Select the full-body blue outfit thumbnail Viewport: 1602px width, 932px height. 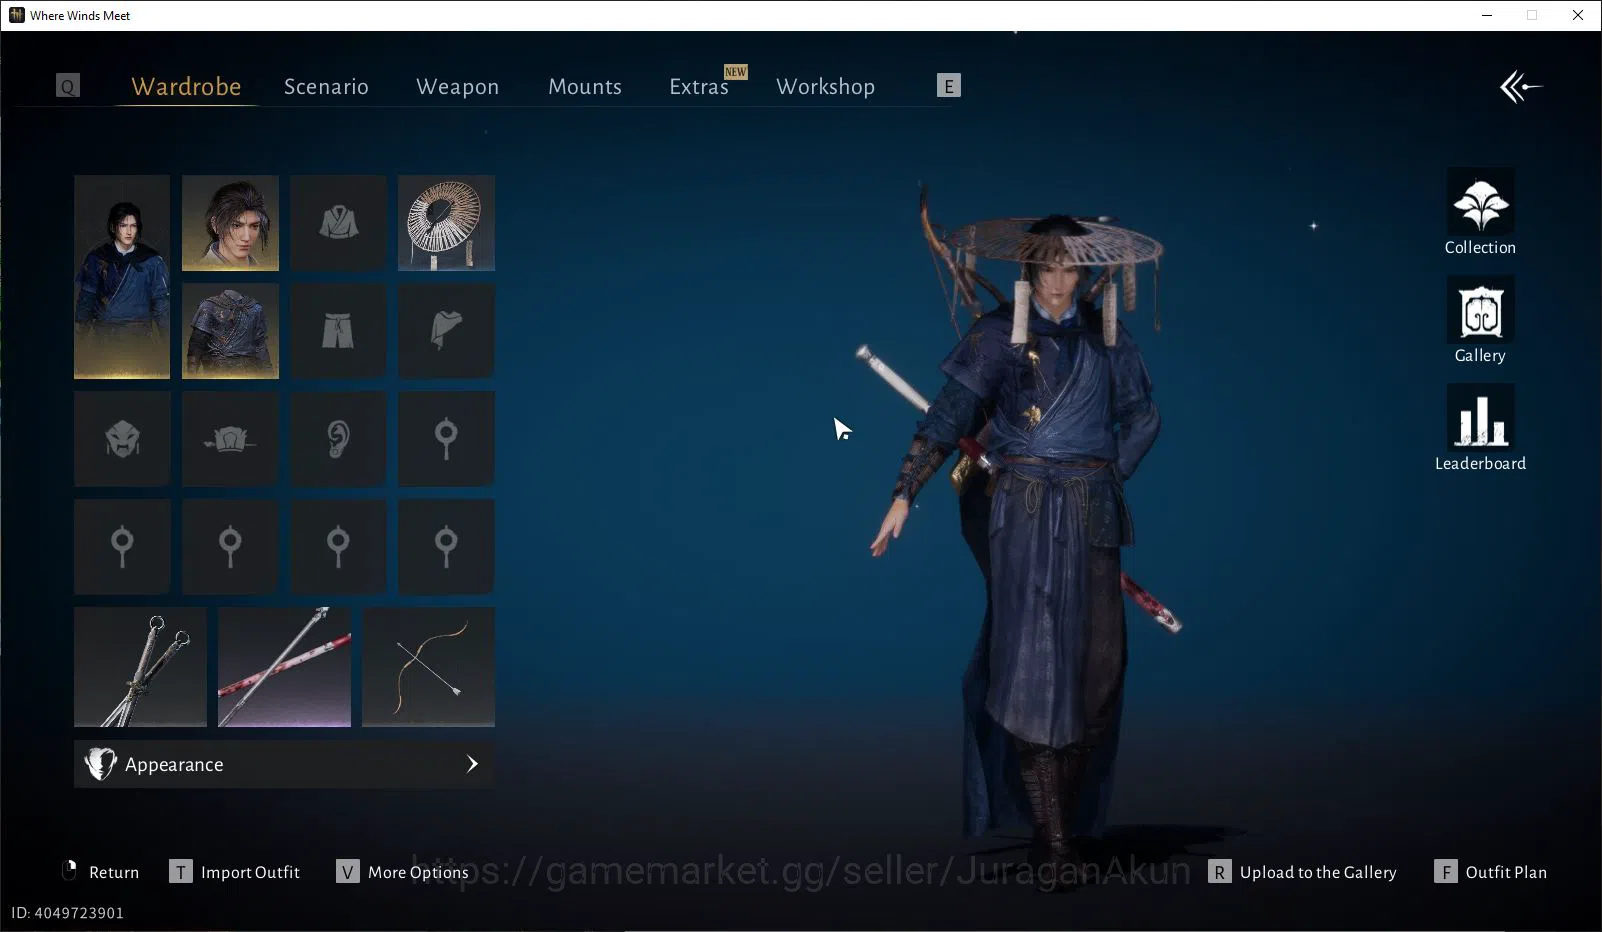click(x=122, y=277)
